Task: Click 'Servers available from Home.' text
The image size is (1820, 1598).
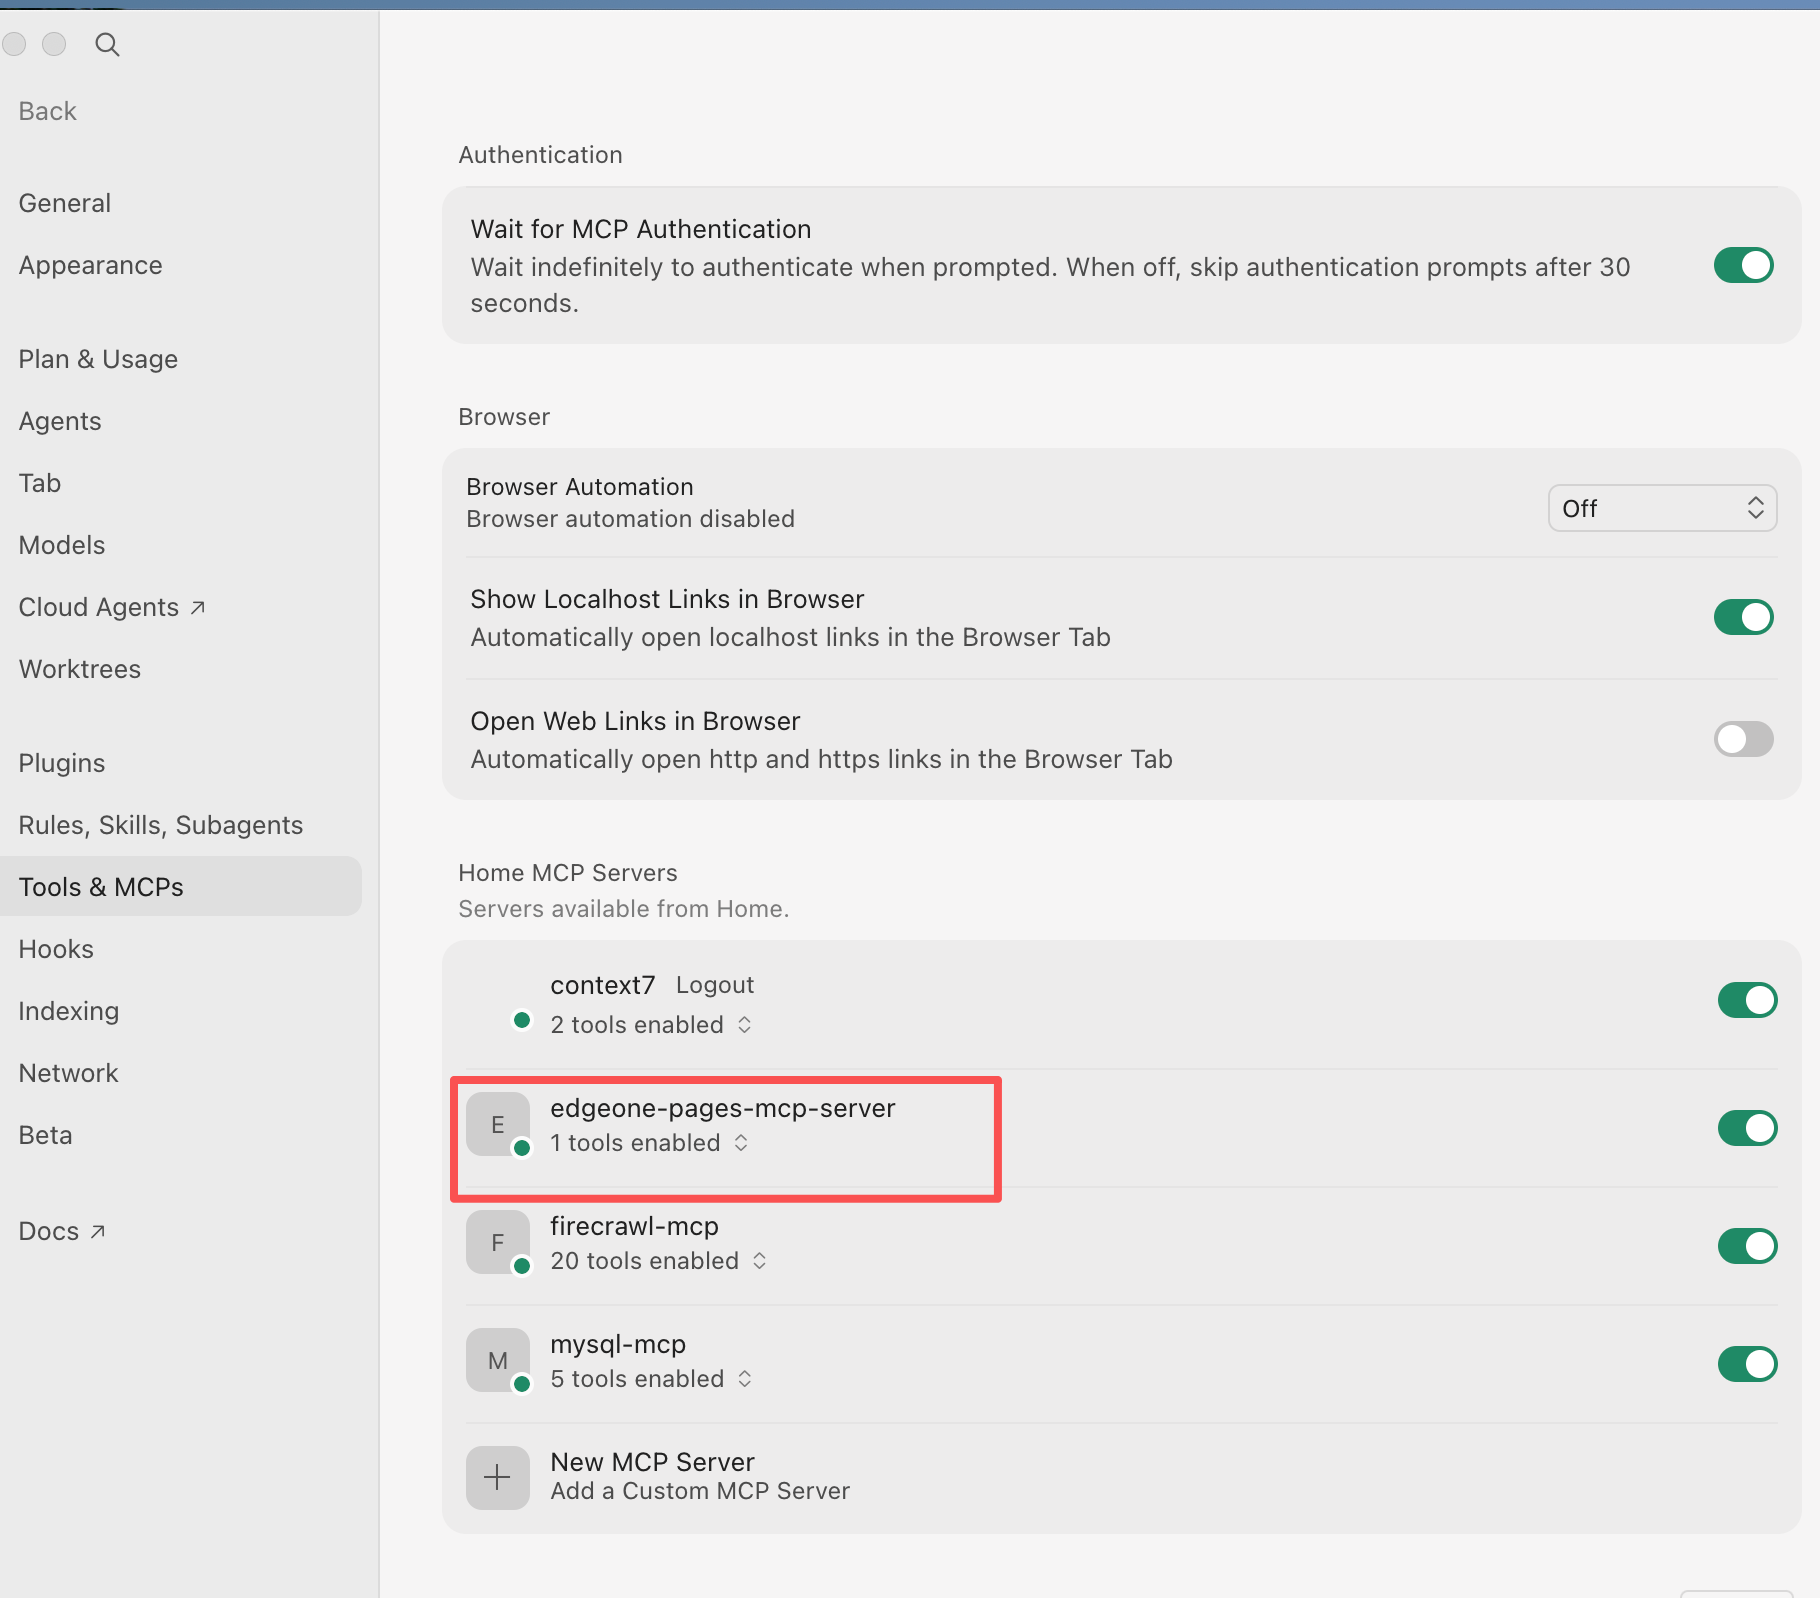Action: pyautogui.click(x=624, y=909)
